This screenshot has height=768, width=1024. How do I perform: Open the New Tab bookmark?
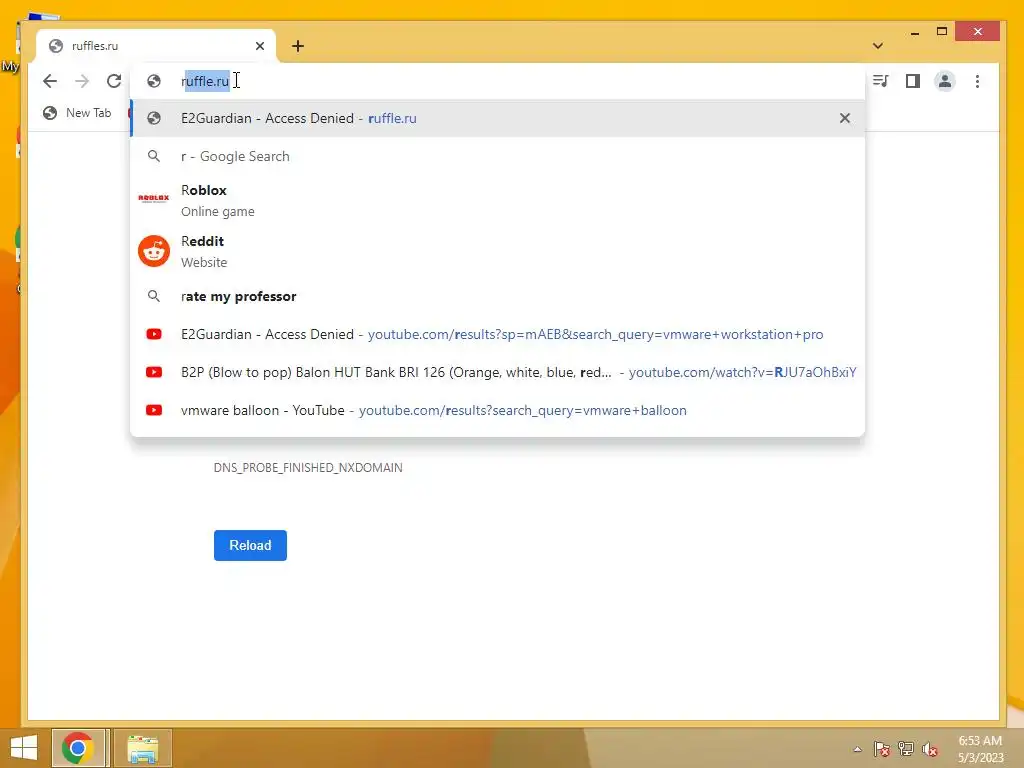[77, 113]
